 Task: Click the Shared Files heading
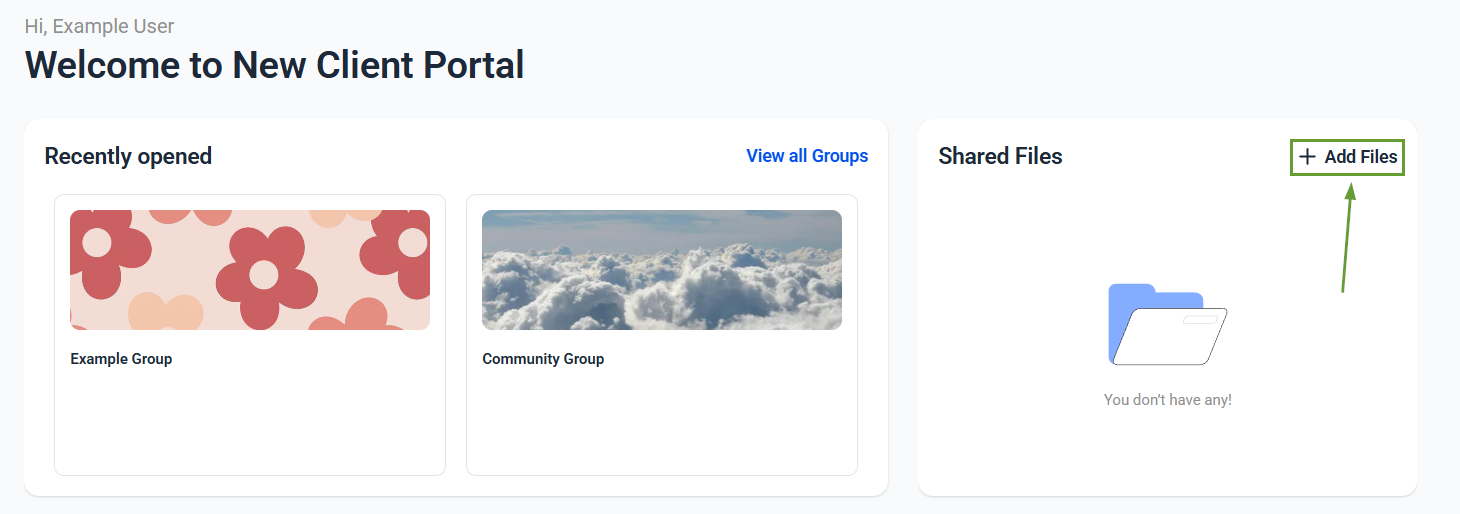(x=1000, y=156)
